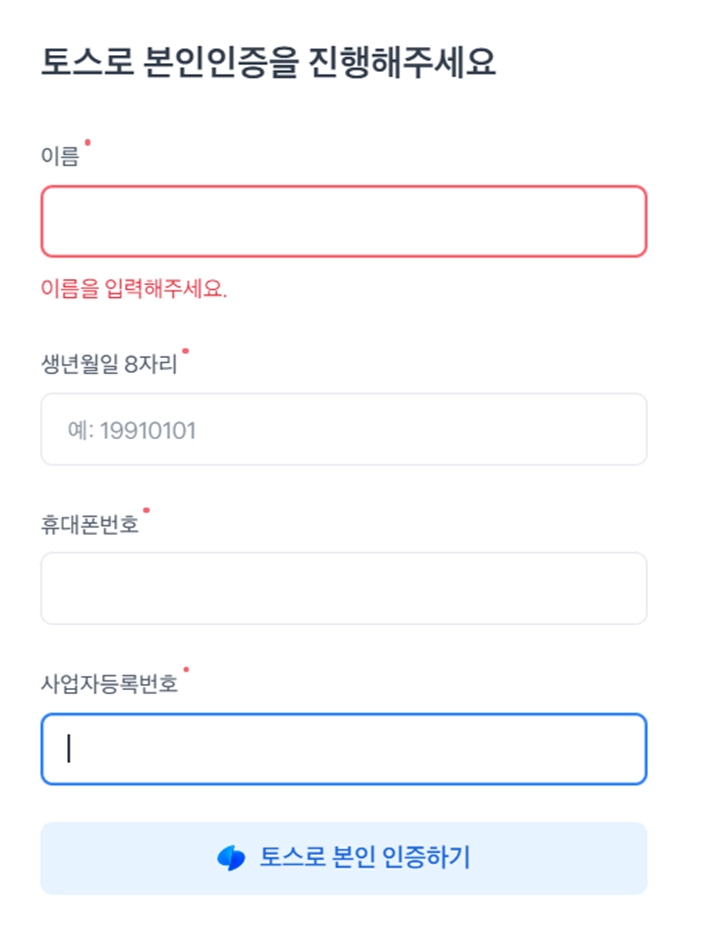Focus the 이름 input field
This screenshot has width=707, height=930.
(343, 221)
